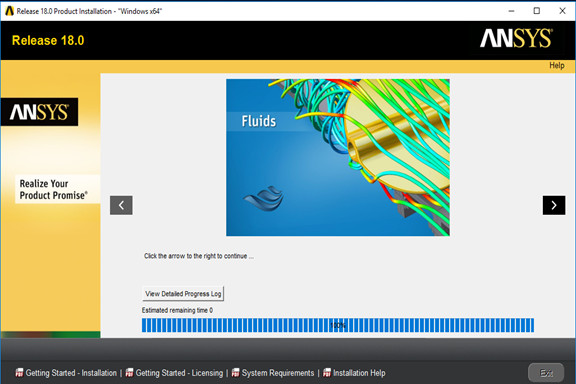
Task: Minimize the installer window
Action: (x=511, y=11)
